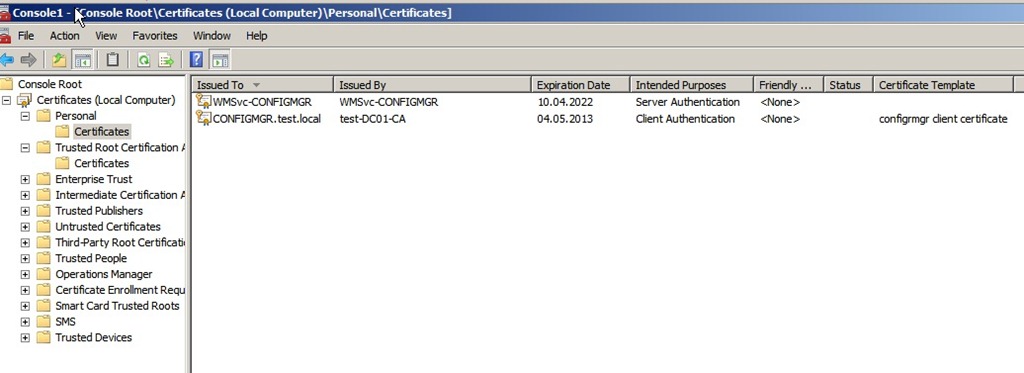Select the Trusted Publishers store
The width and height of the screenshot is (1024, 373).
(99, 211)
